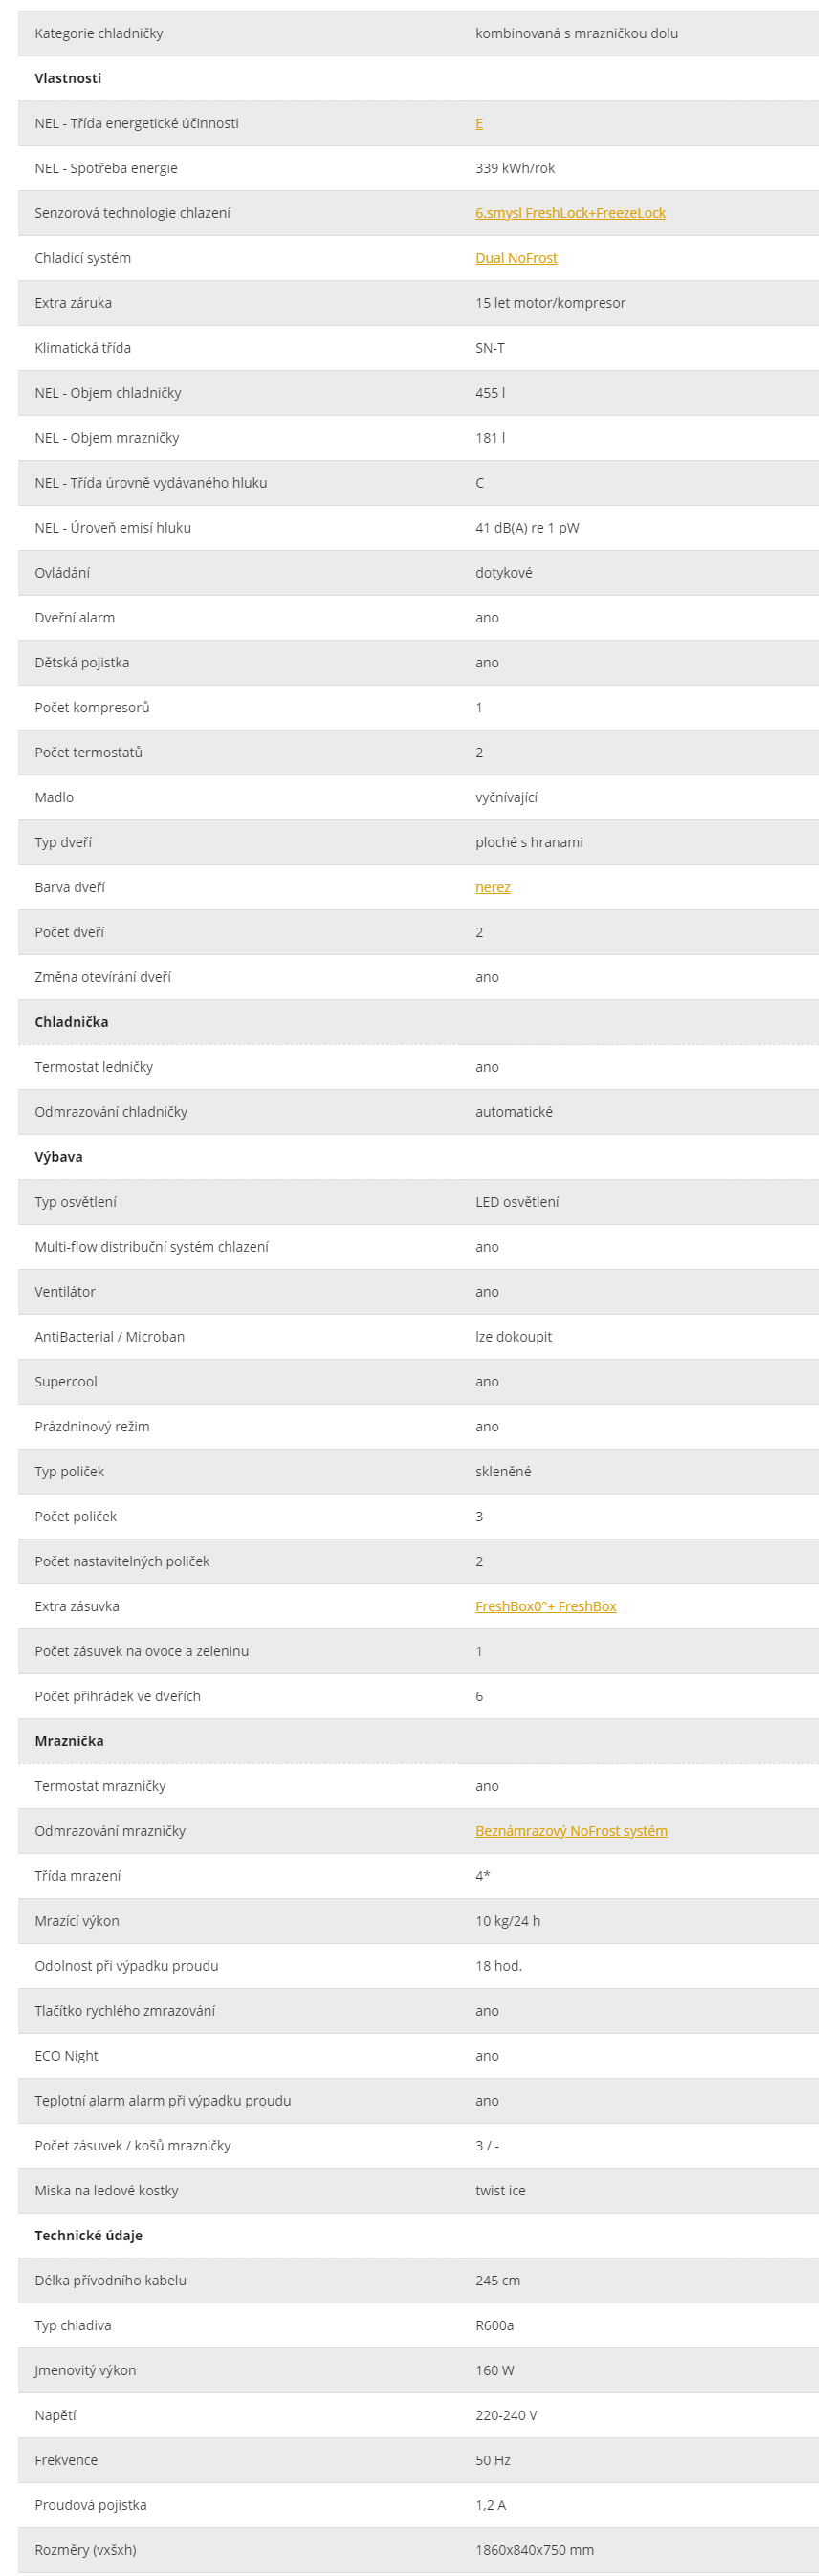Click the 339 kWh/rok energy value
This screenshot has height=2576, width=834.
(x=515, y=168)
